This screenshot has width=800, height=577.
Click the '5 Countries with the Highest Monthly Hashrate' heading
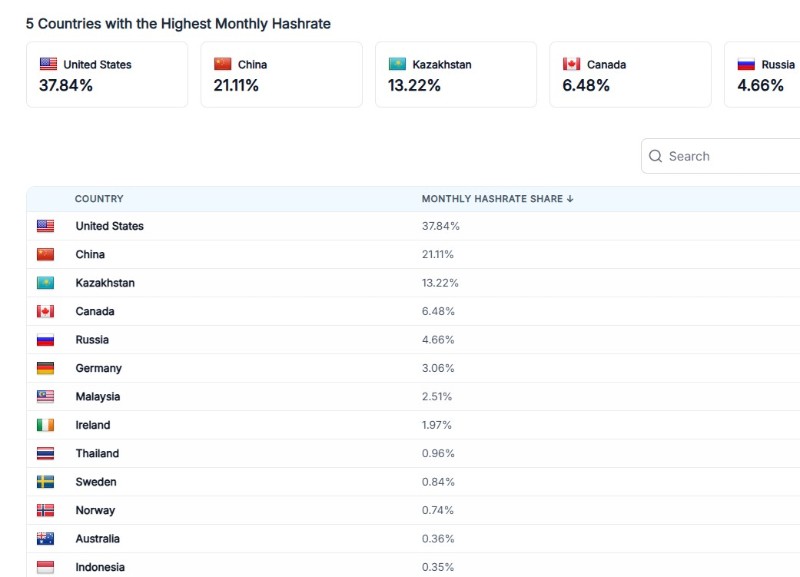tap(179, 23)
